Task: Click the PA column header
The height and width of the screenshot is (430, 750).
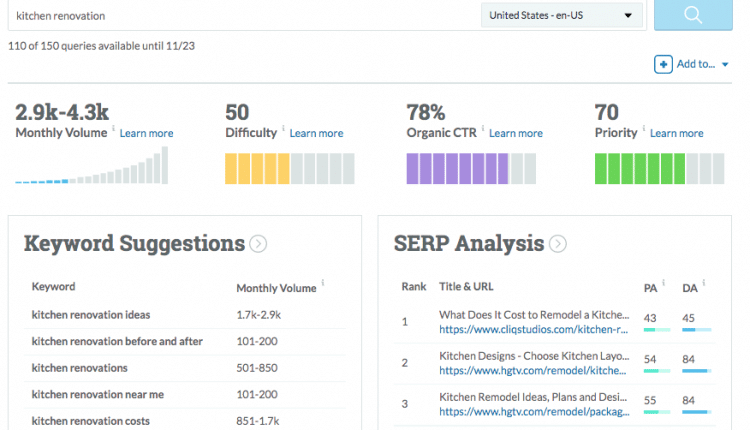Action: (650, 288)
